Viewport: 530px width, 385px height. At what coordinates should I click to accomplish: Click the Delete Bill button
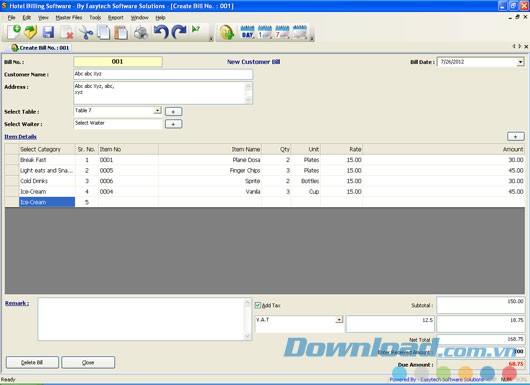(x=32, y=362)
